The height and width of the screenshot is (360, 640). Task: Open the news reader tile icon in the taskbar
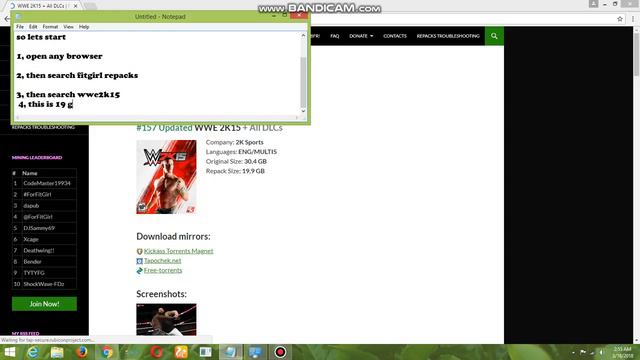pyautogui.click(x=206, y=352)
